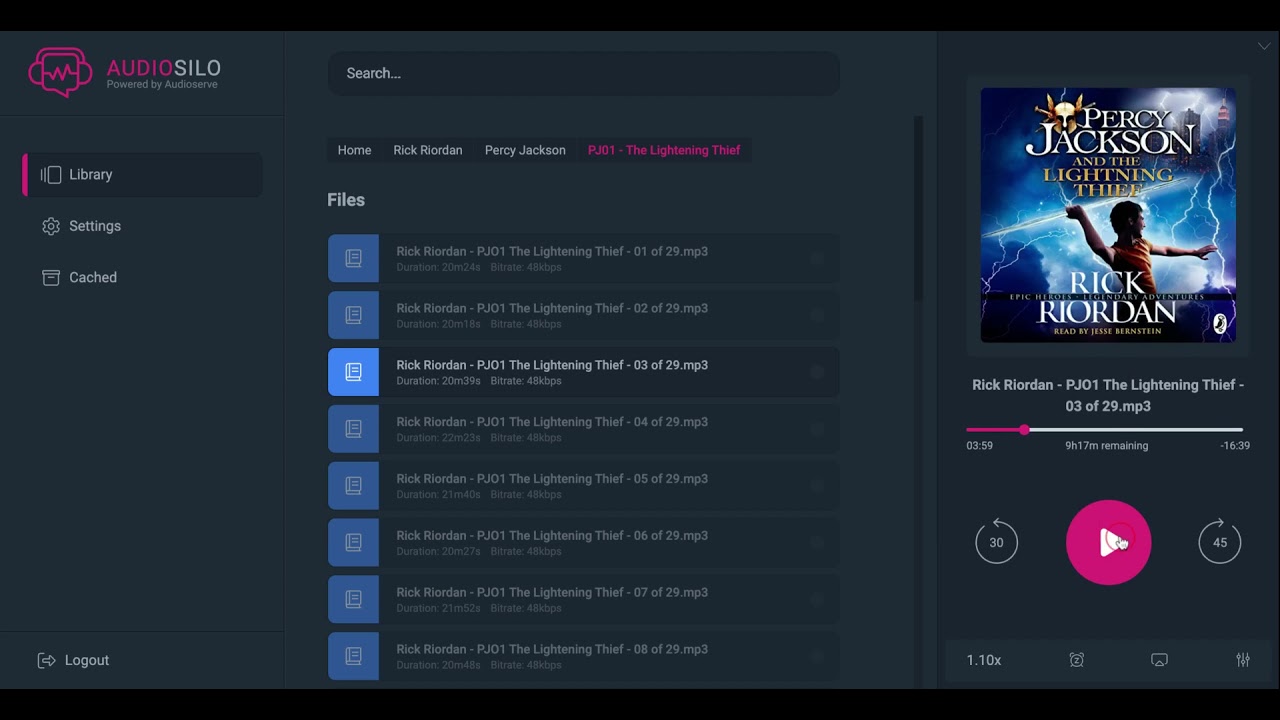This screenshot has height=720, width=1280.
Task: Click the playback progress slider handle
Action: tap(1024, 430)
